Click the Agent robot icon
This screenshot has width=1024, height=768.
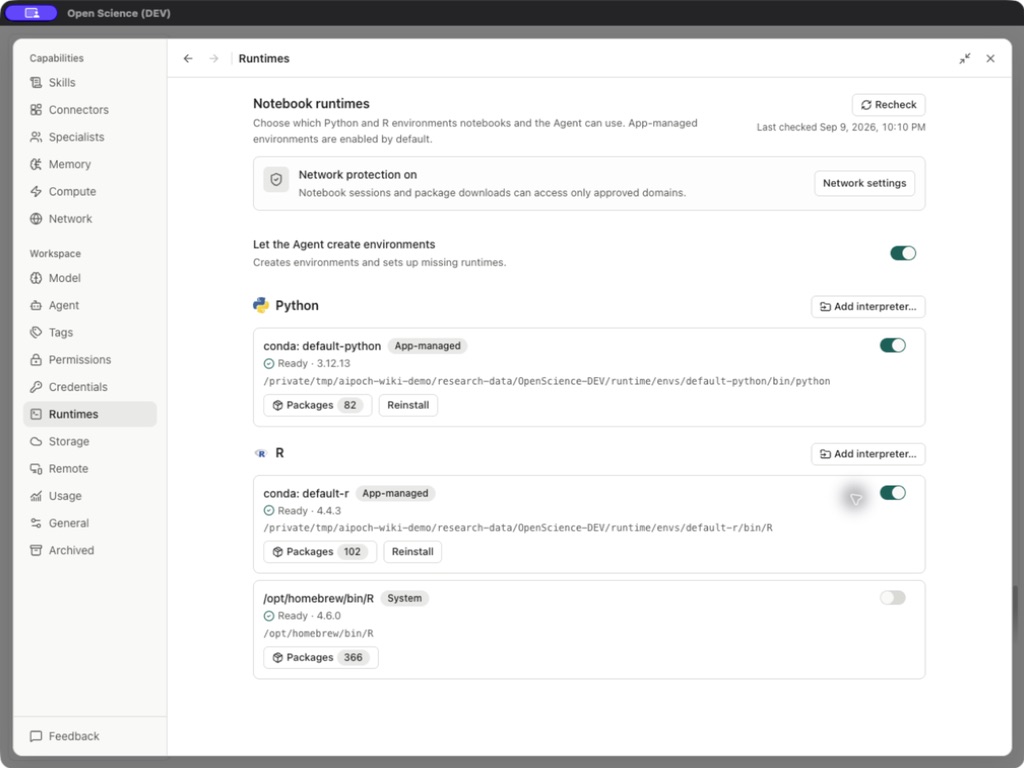point(36,306)
